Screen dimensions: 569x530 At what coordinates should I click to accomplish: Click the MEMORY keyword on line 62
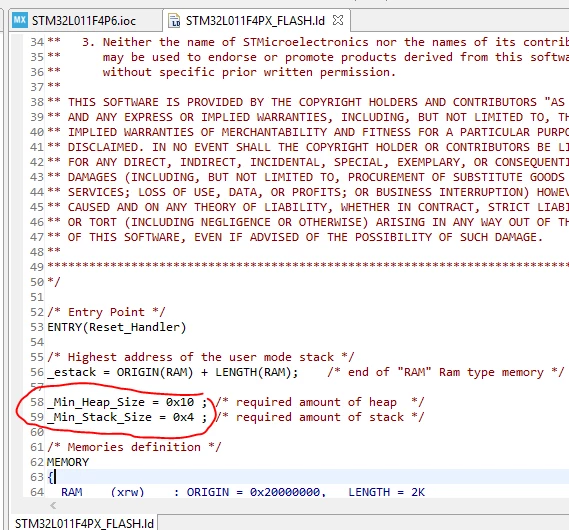(68, 462)
